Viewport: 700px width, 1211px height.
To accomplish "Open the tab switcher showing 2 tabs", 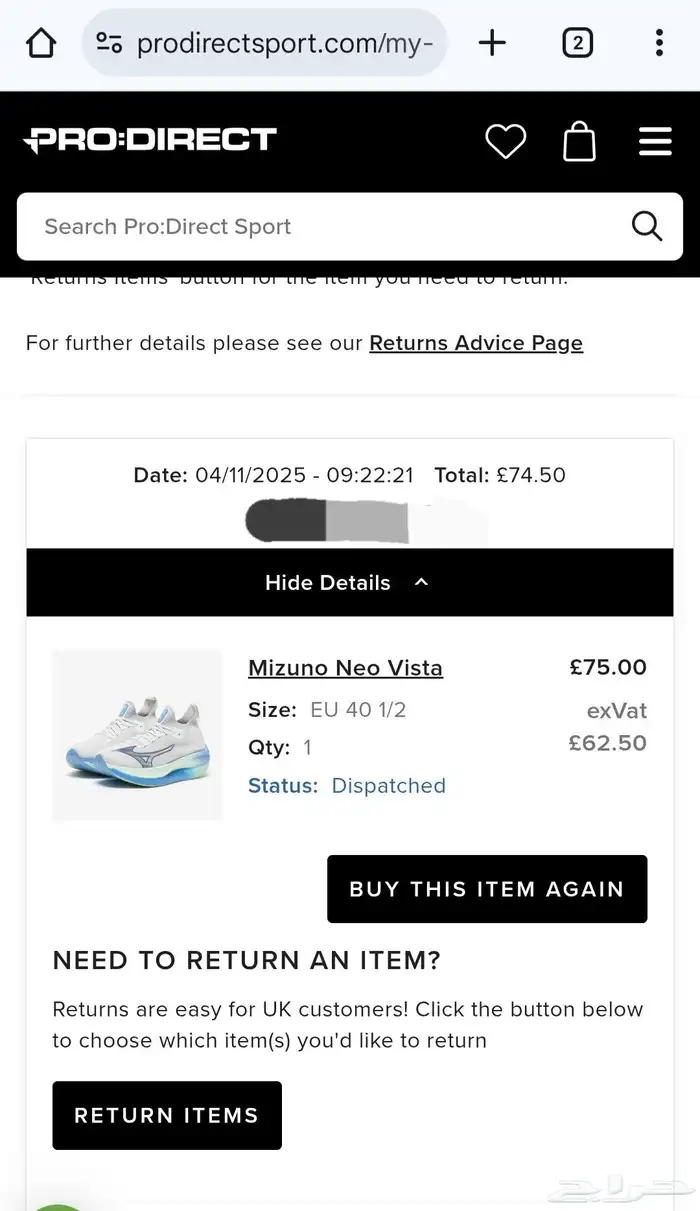I will 578,43.
